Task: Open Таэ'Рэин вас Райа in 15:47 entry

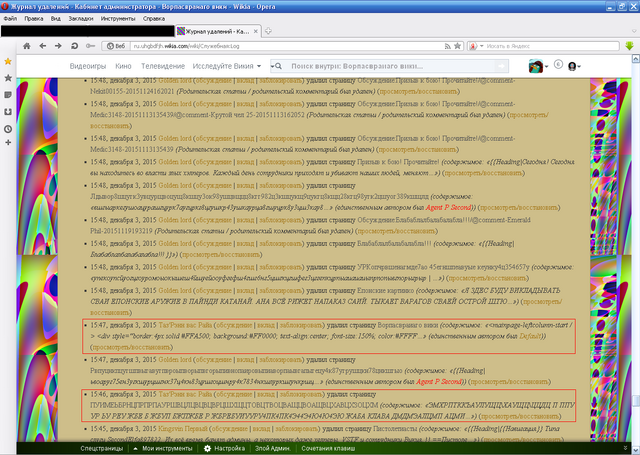Action: point(185,325)
